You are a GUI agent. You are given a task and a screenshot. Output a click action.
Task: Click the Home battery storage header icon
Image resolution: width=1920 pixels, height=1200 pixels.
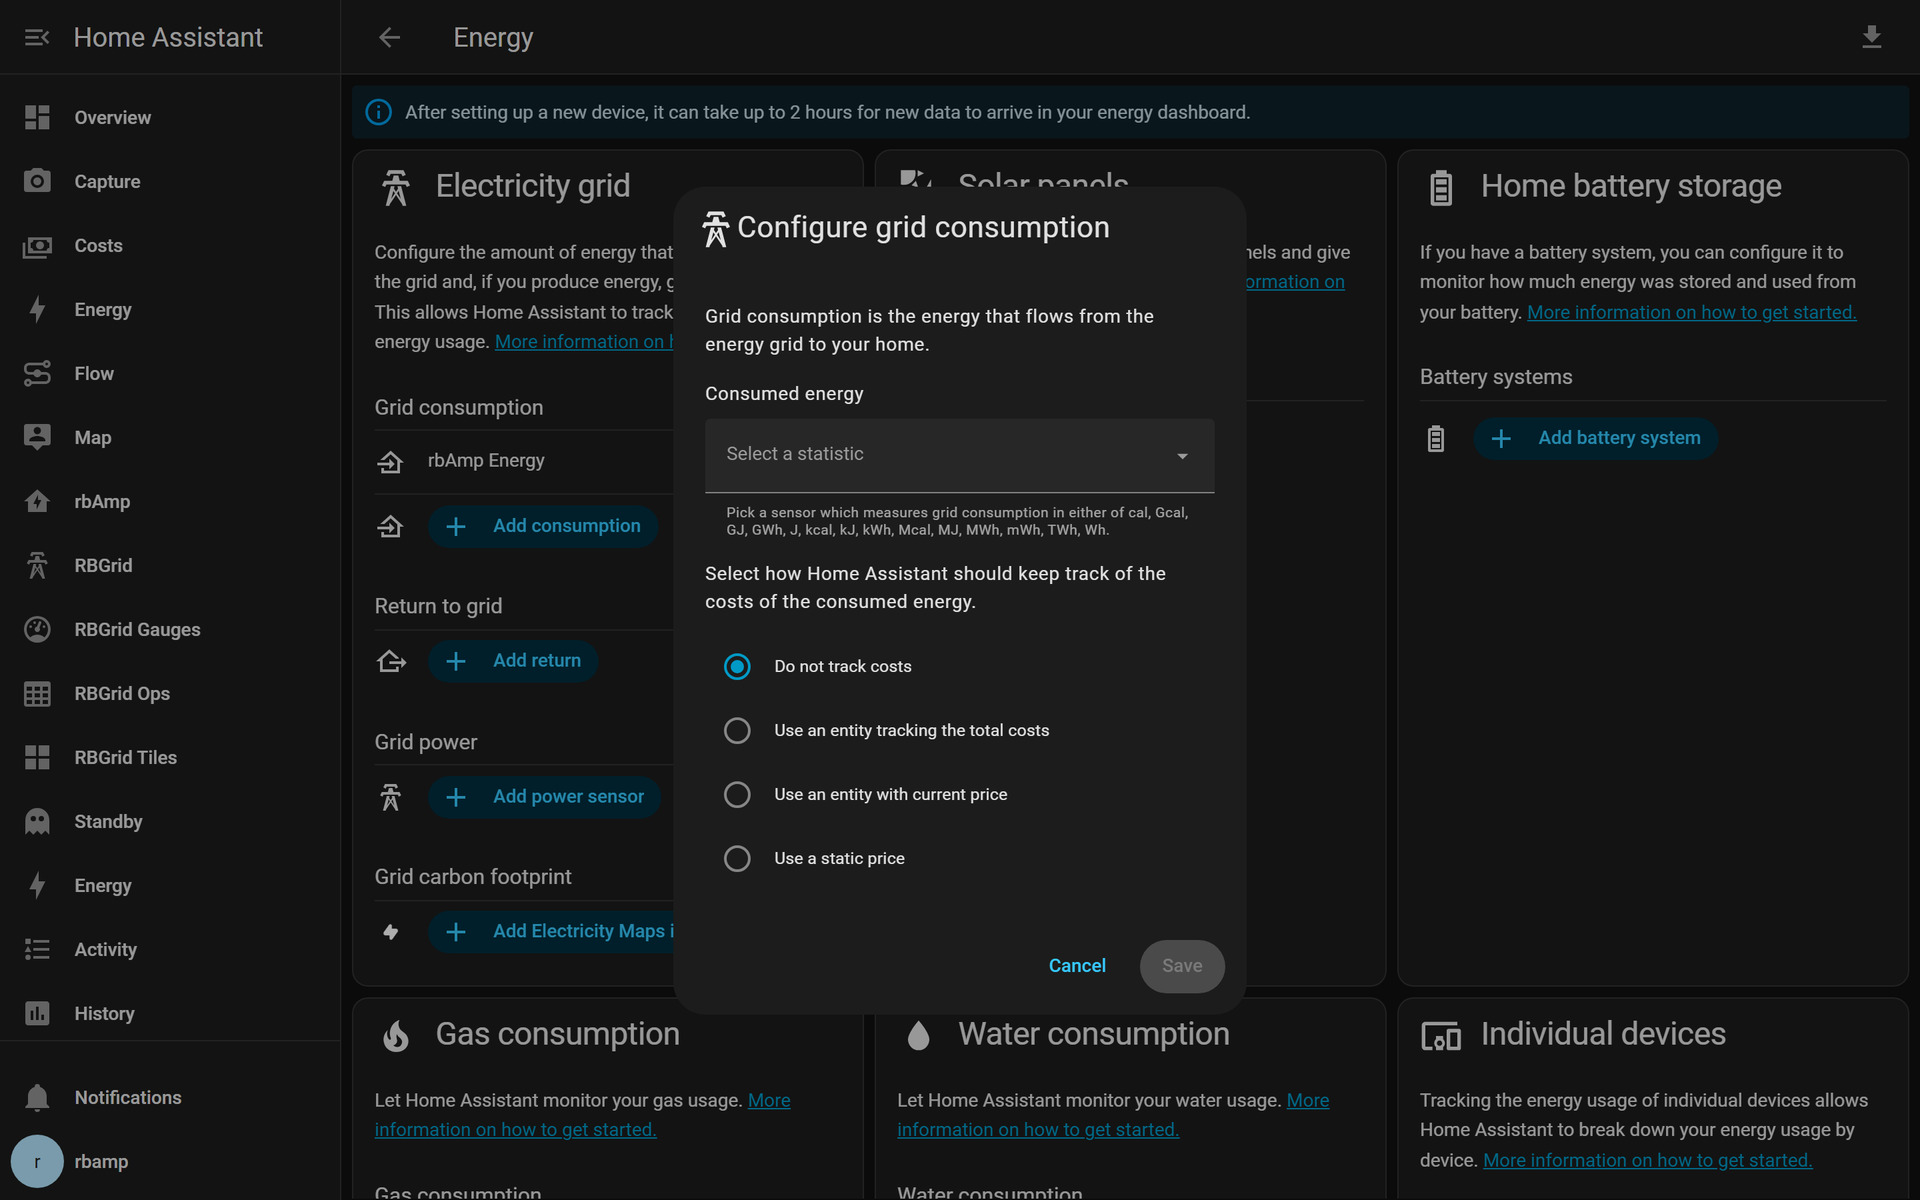coord(1441,187)
